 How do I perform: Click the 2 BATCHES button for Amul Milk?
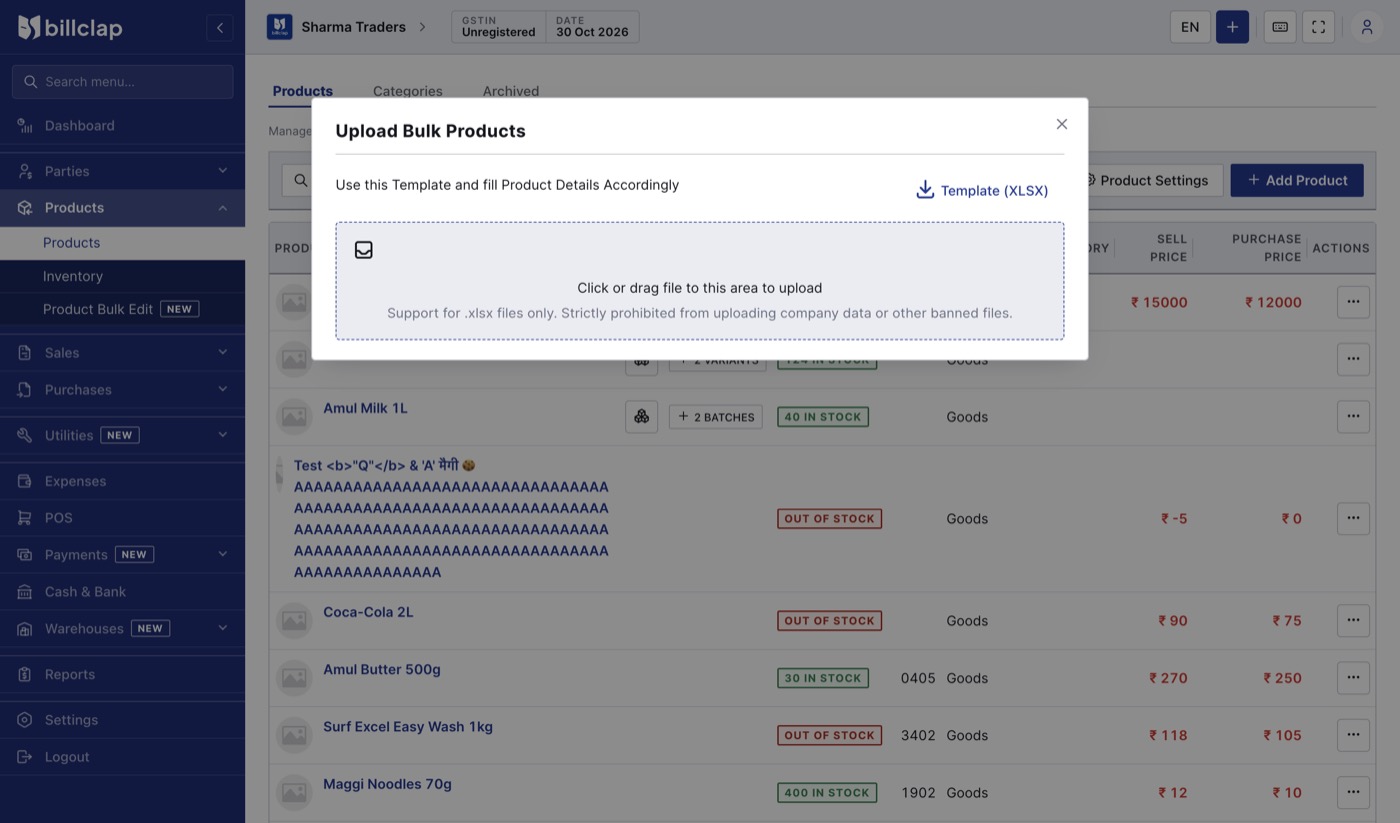pos(716,417)
